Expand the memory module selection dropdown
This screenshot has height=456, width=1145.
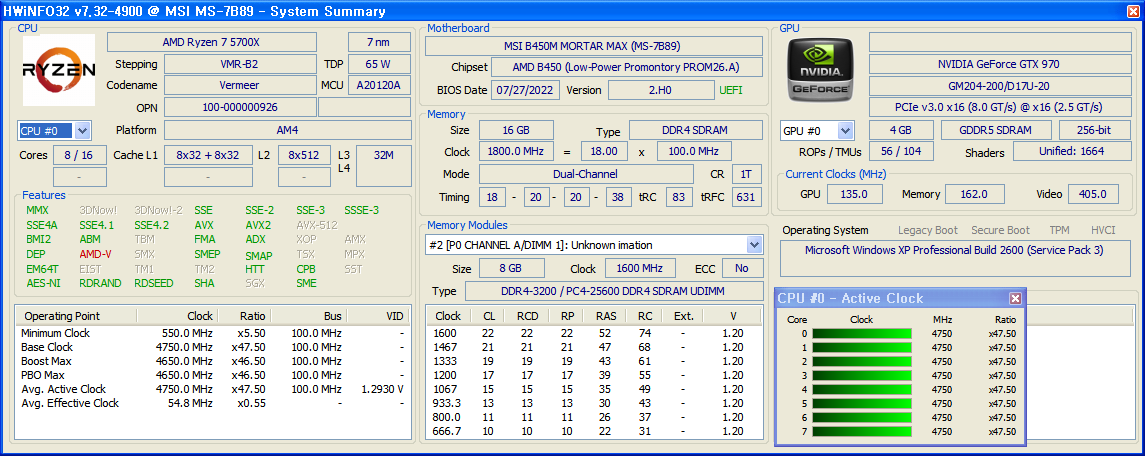click(x=754, y=245)
